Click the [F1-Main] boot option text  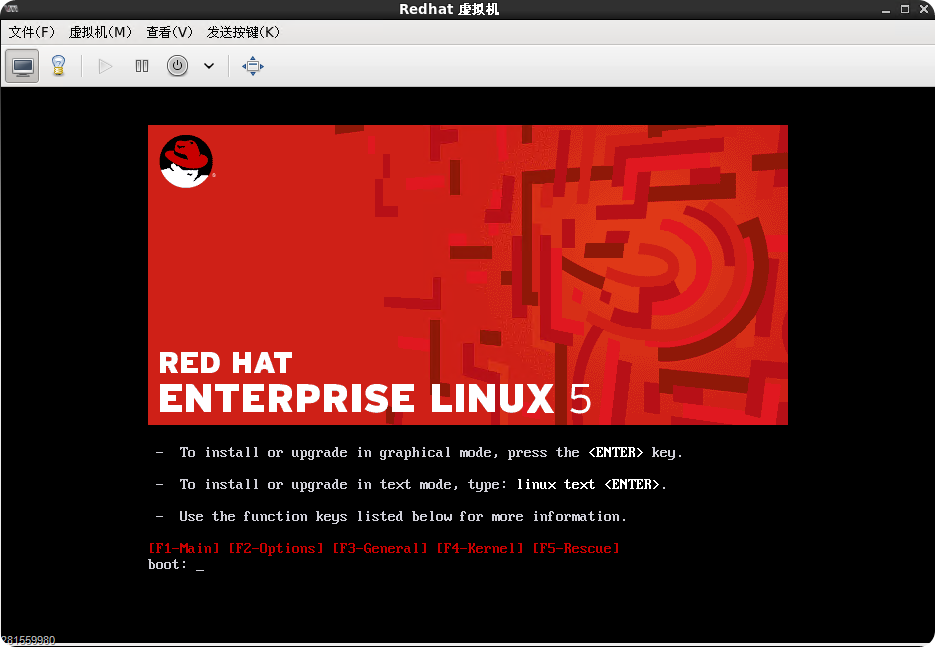[x=184, y=549]
